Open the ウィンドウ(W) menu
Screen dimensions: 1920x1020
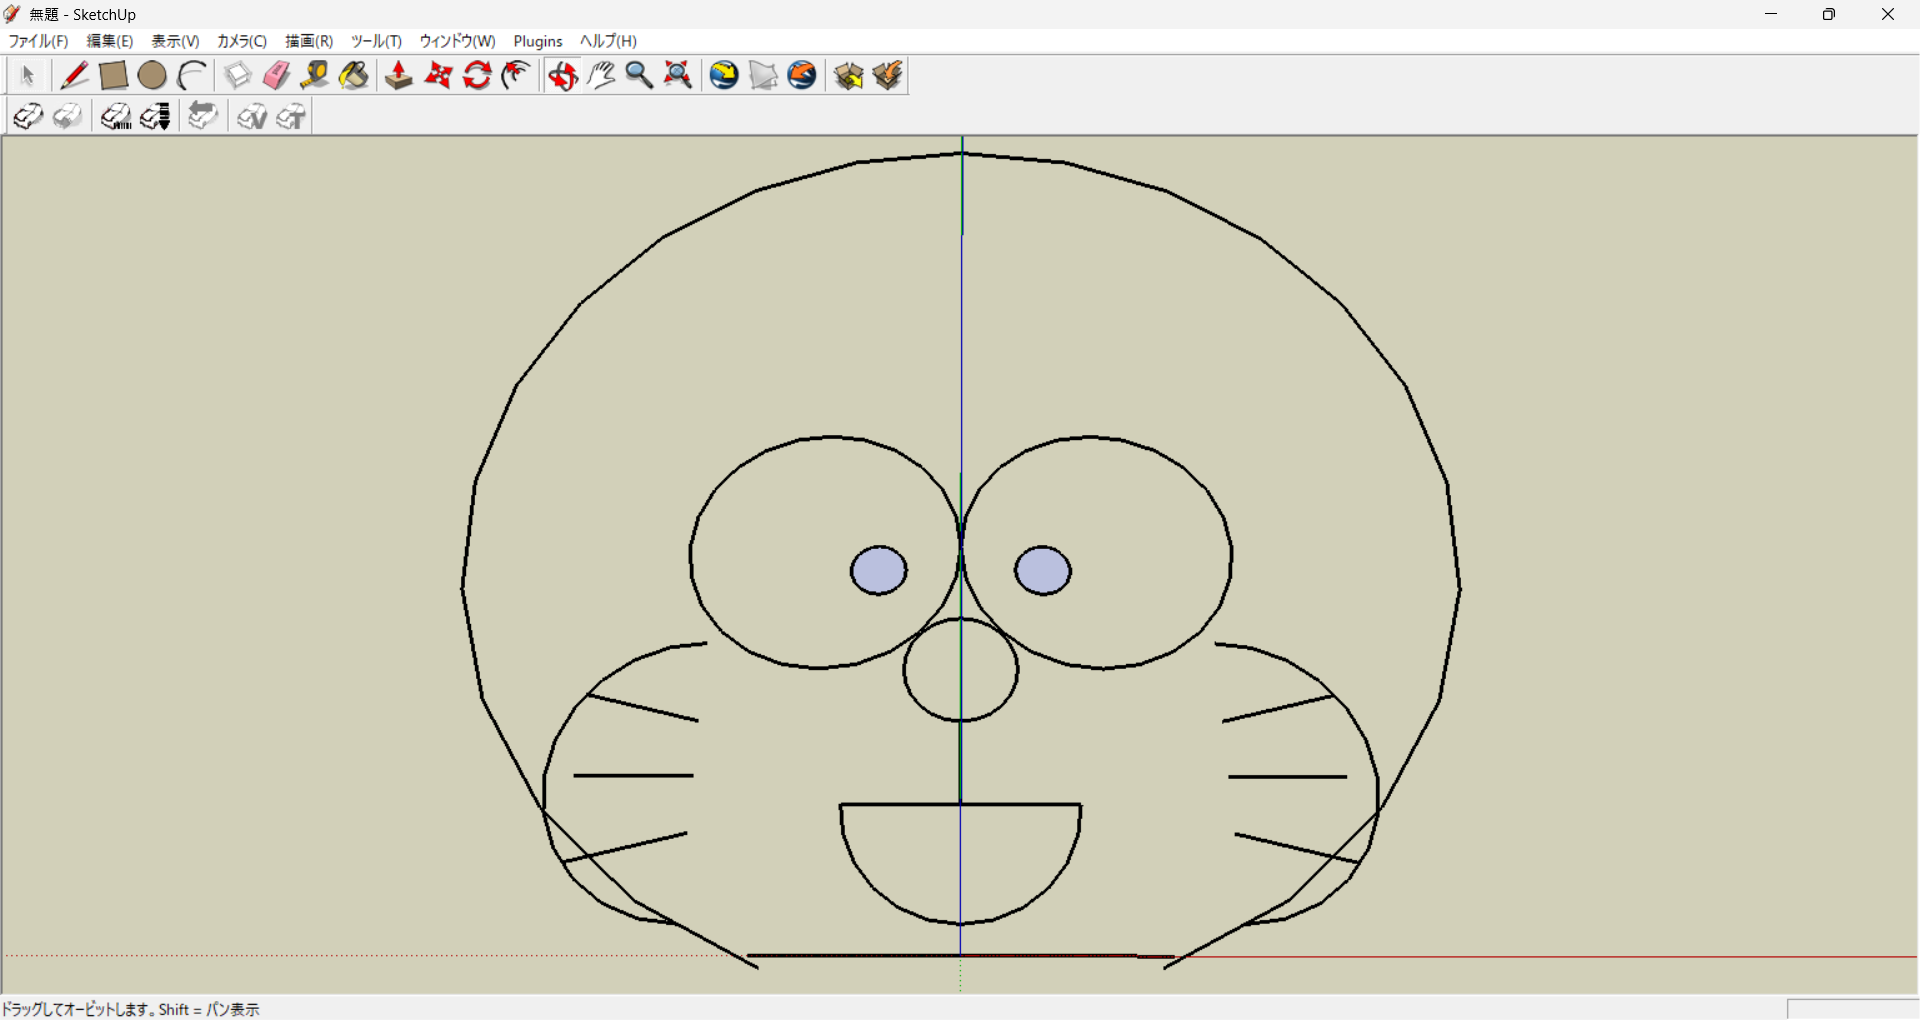457,41
